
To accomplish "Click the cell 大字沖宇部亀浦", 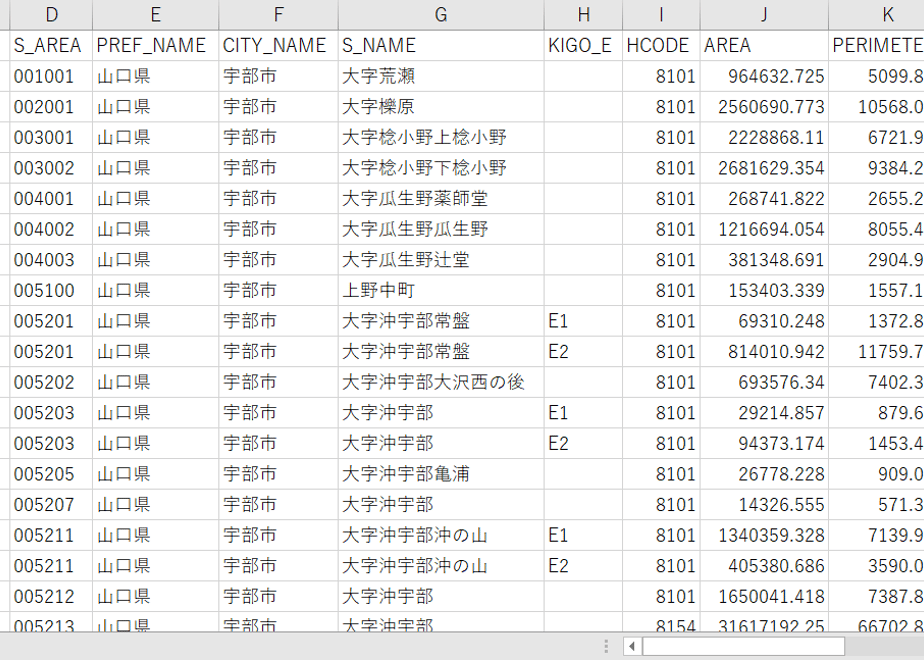I will 441,474.
